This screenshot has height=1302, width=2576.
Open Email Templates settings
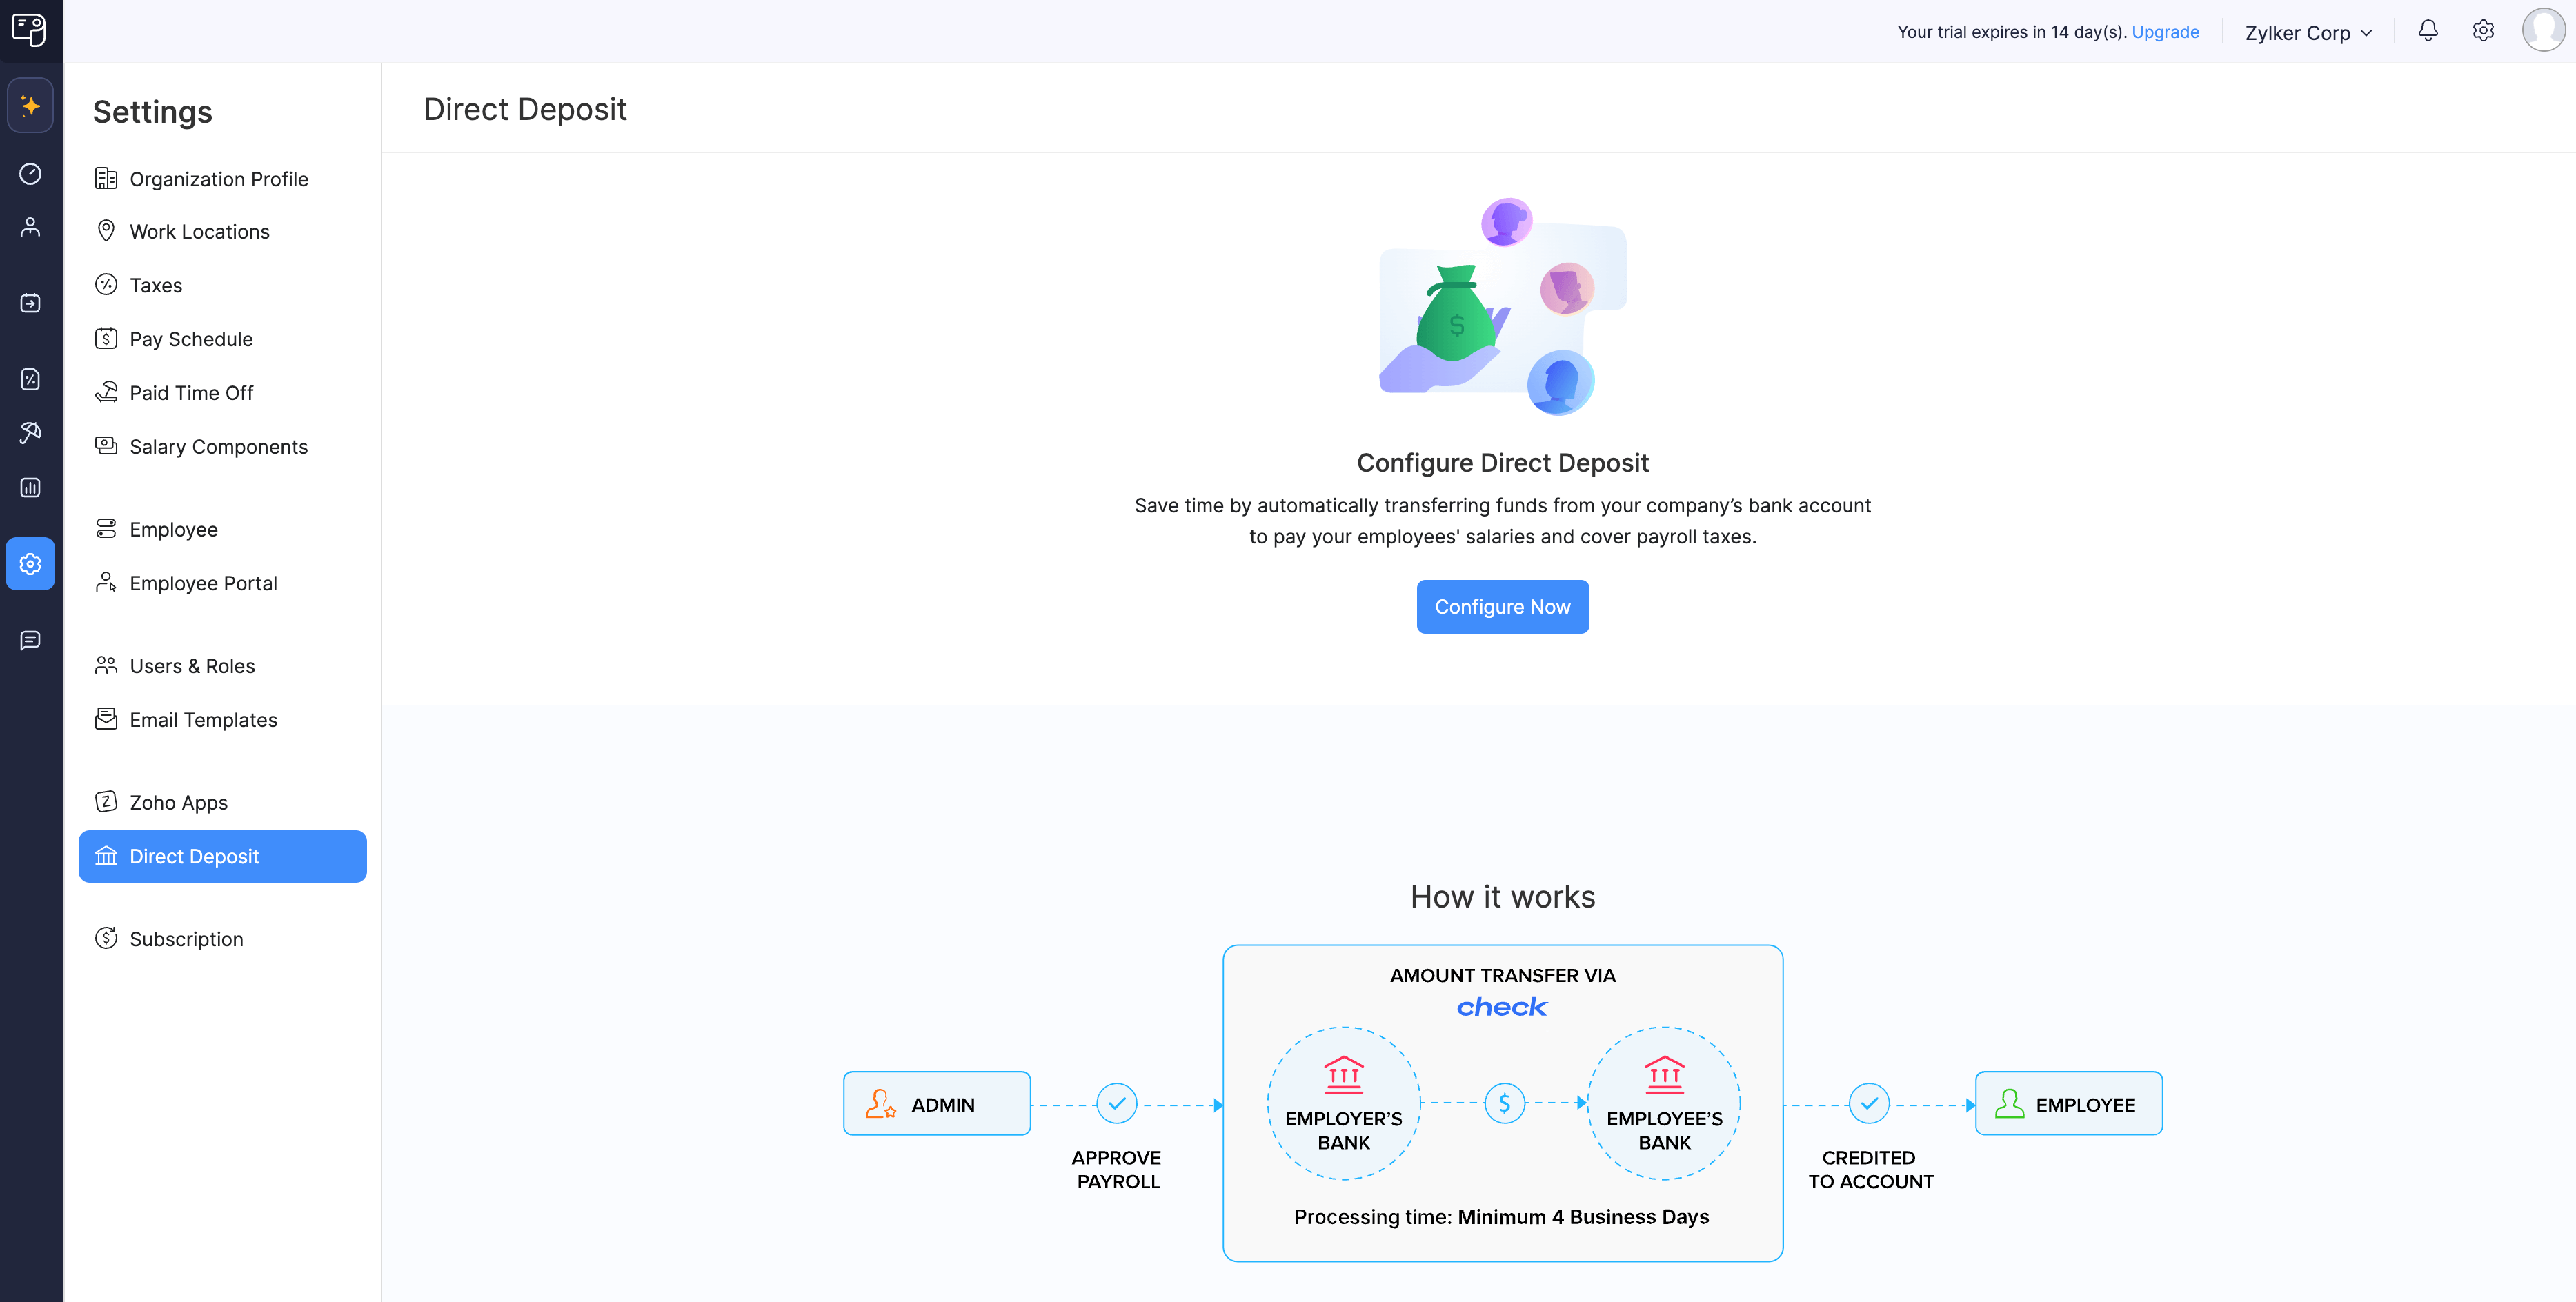tap(203, 719)
